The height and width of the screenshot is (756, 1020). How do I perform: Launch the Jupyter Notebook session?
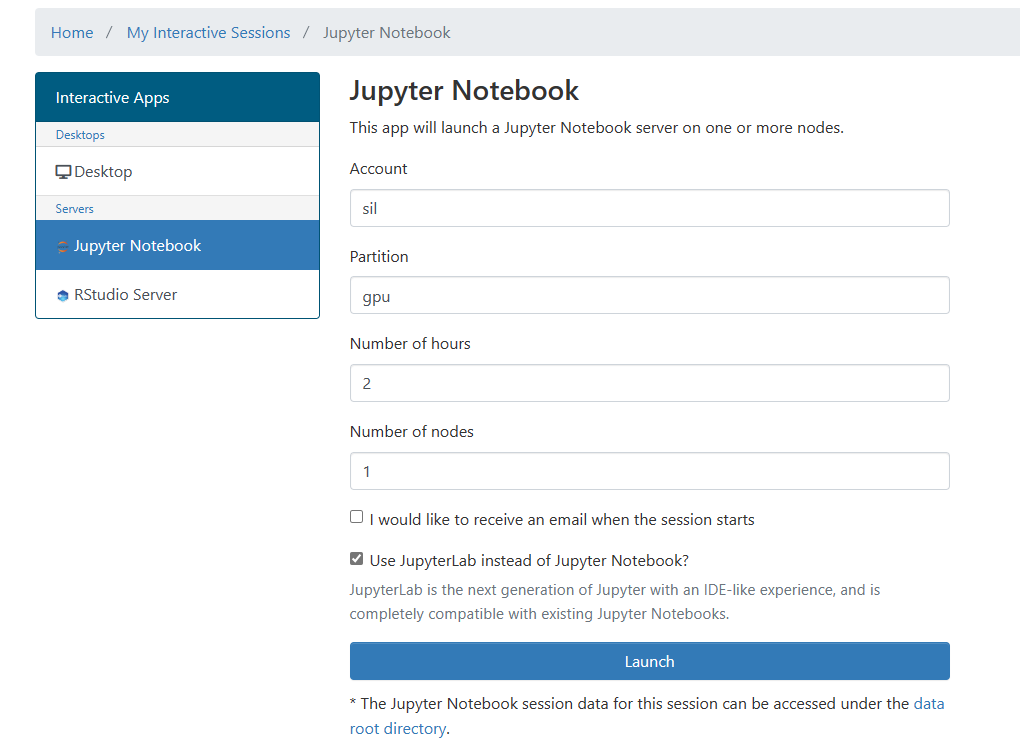pos(650,661)
